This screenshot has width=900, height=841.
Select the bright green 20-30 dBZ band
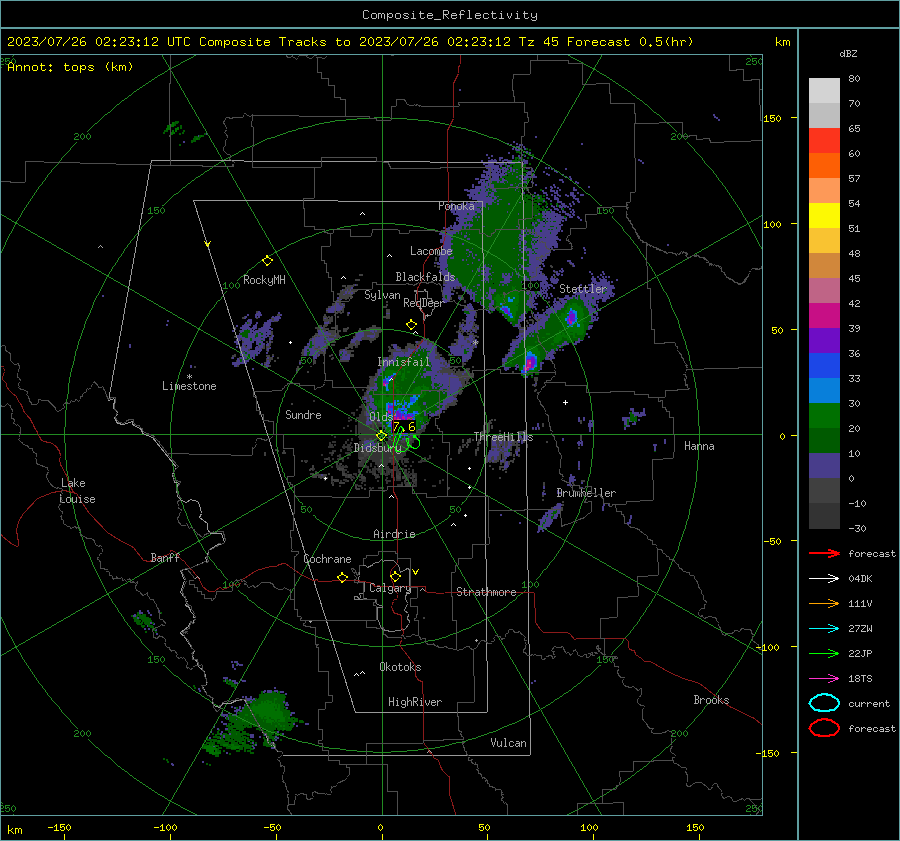824,416
